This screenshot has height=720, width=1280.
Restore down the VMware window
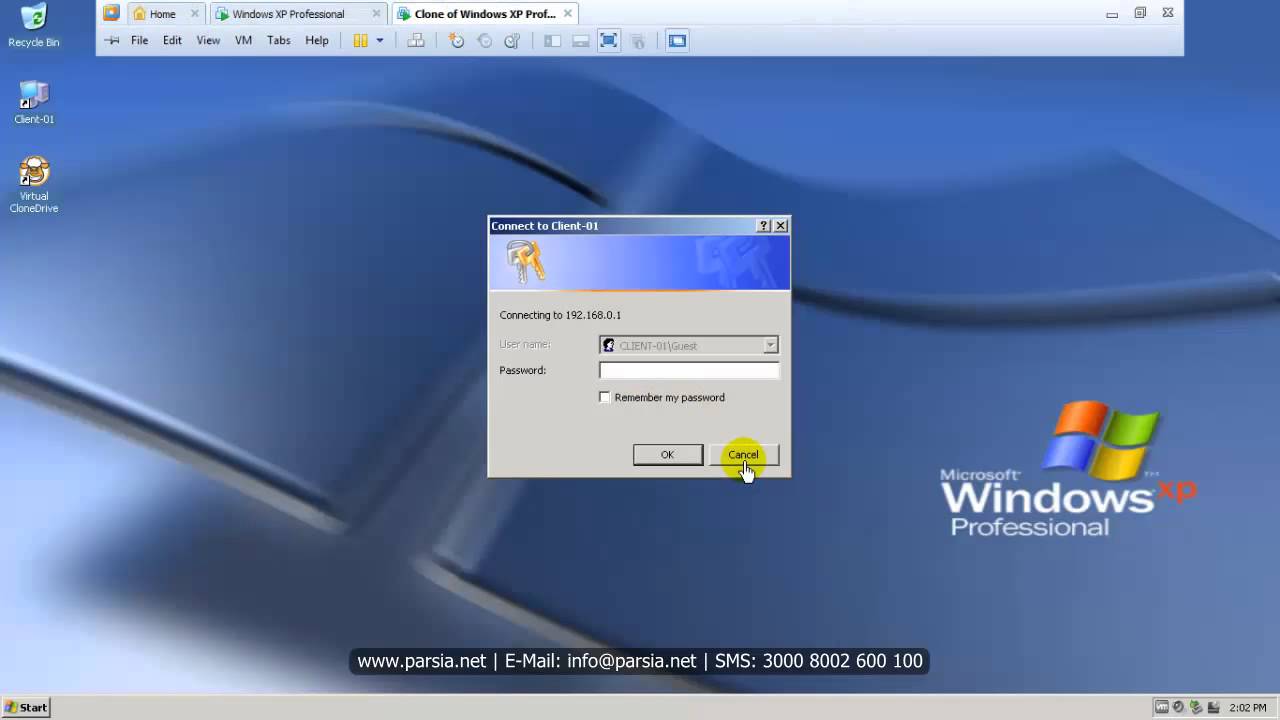pos(1140,14)
